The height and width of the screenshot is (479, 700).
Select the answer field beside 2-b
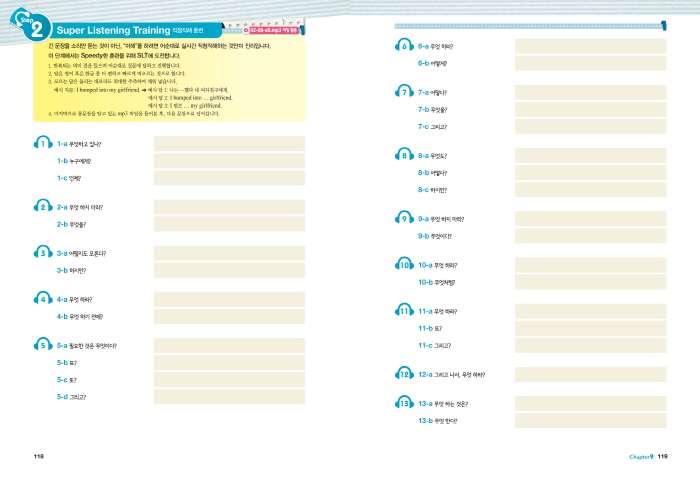[x=229, y=224]
